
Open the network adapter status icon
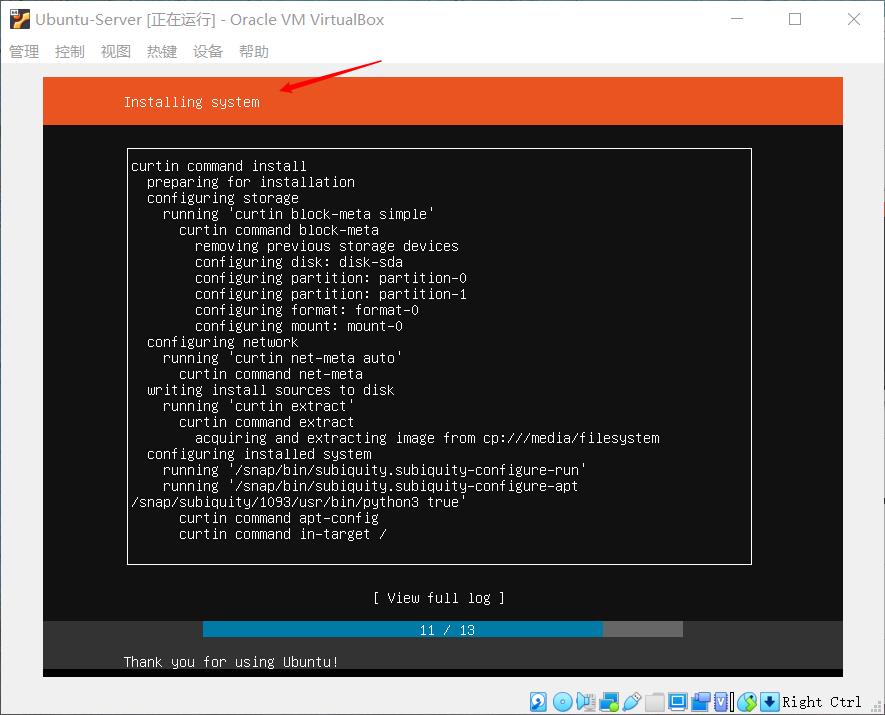click(606, 701)
